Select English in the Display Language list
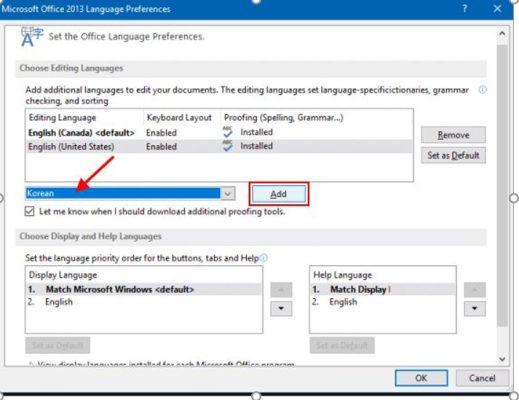 point(144,302)
